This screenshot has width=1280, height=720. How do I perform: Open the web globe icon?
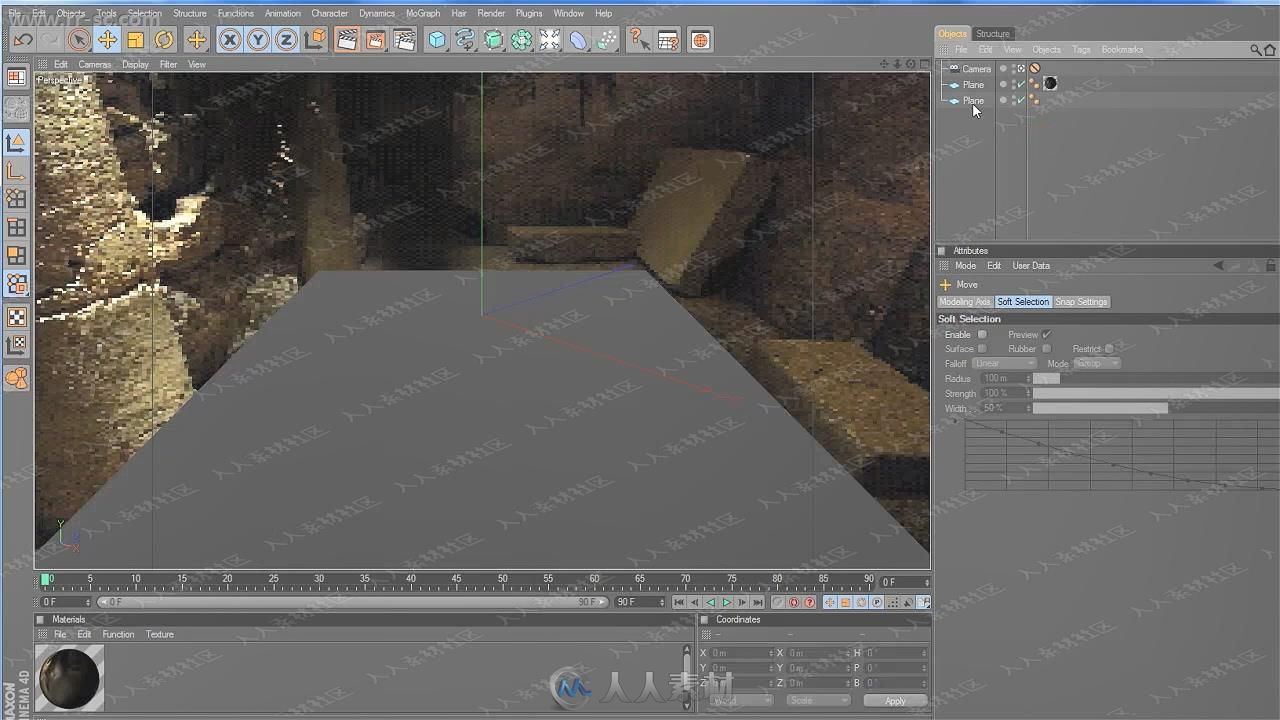700,40
